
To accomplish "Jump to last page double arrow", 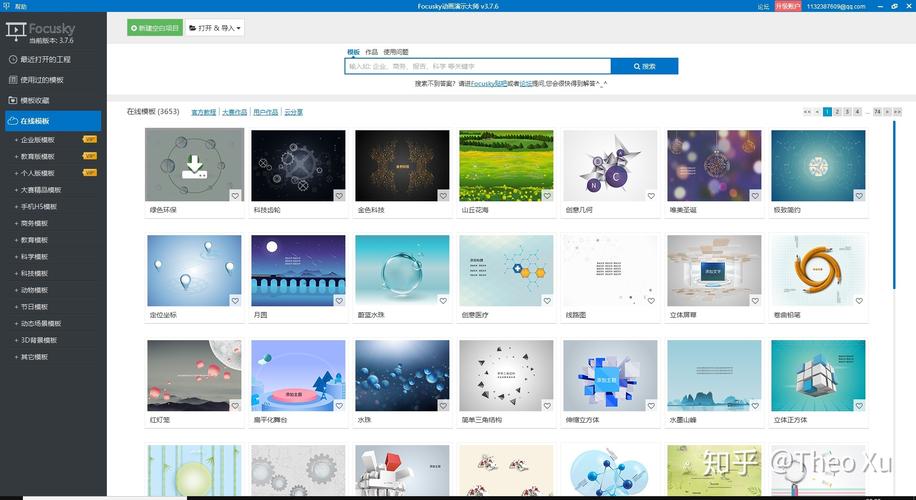I will (897, 112).
